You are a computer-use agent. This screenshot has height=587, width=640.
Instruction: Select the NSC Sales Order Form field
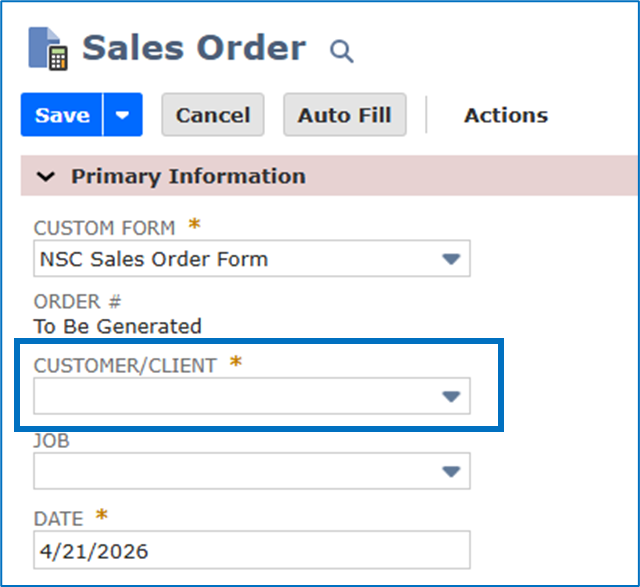[x=230, y=259]
